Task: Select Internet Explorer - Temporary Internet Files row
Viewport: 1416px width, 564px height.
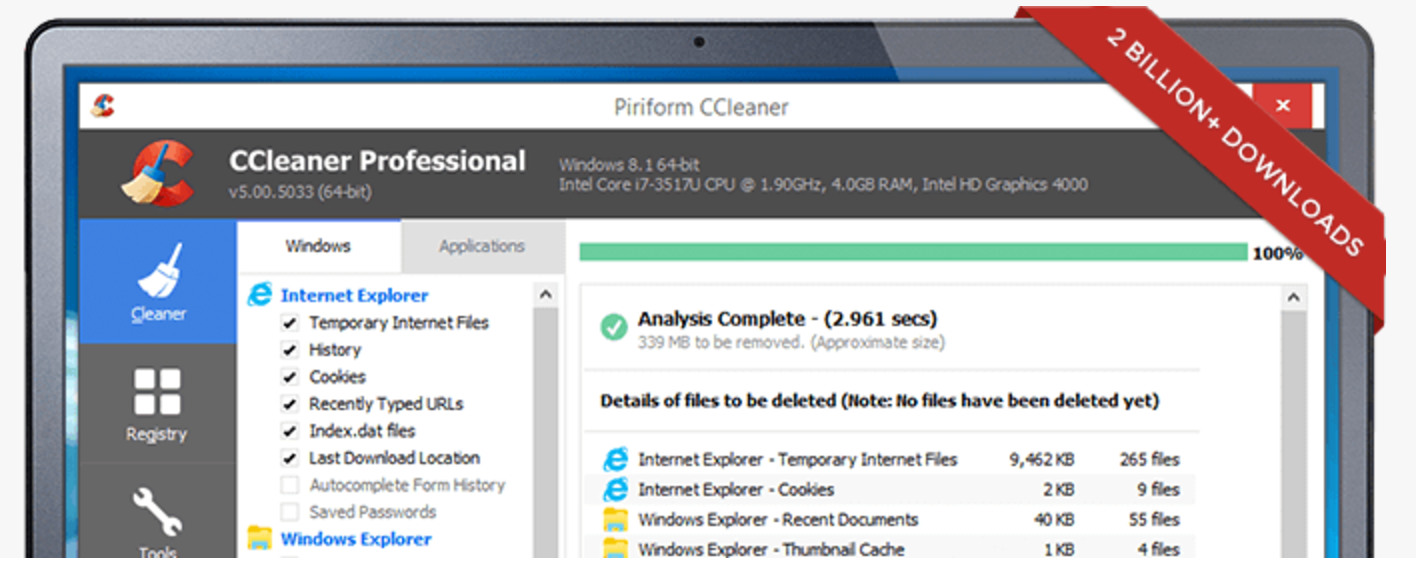Action: [x=797, y=460]
